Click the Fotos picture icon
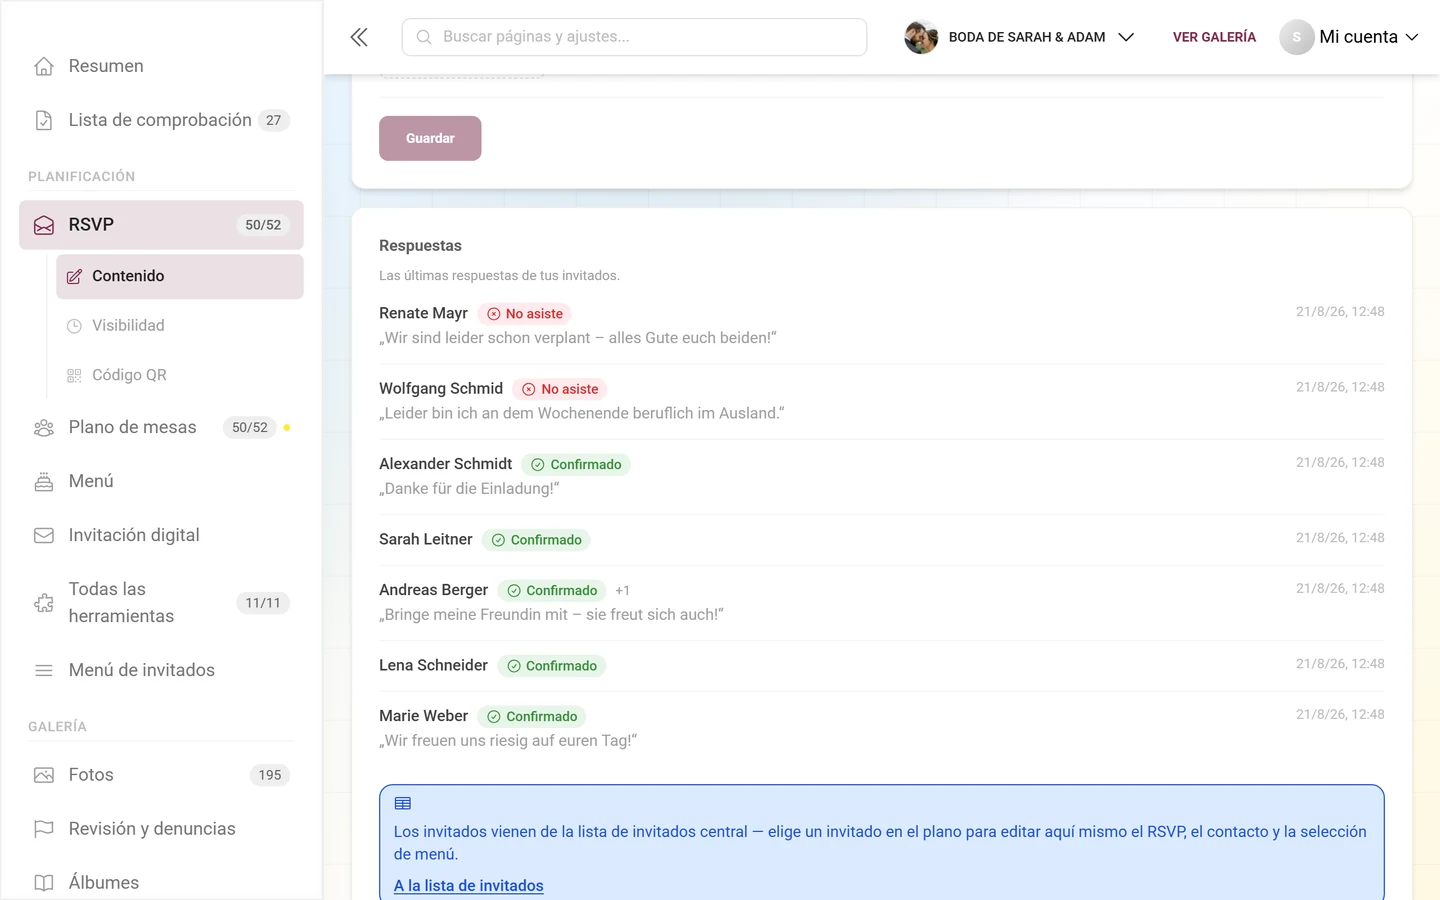The width and height of the screenshot is (1440, 900). coord(44,775)
